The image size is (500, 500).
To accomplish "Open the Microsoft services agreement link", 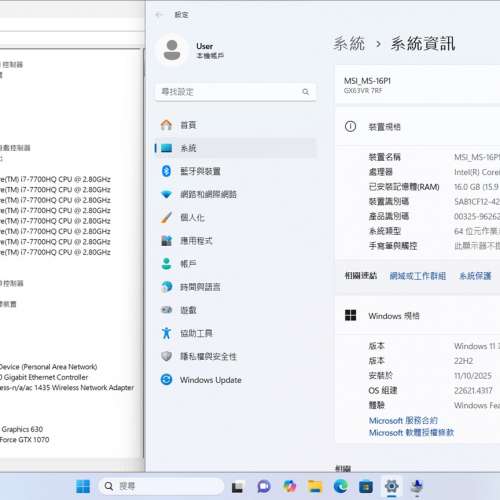I will click(403, 421).
